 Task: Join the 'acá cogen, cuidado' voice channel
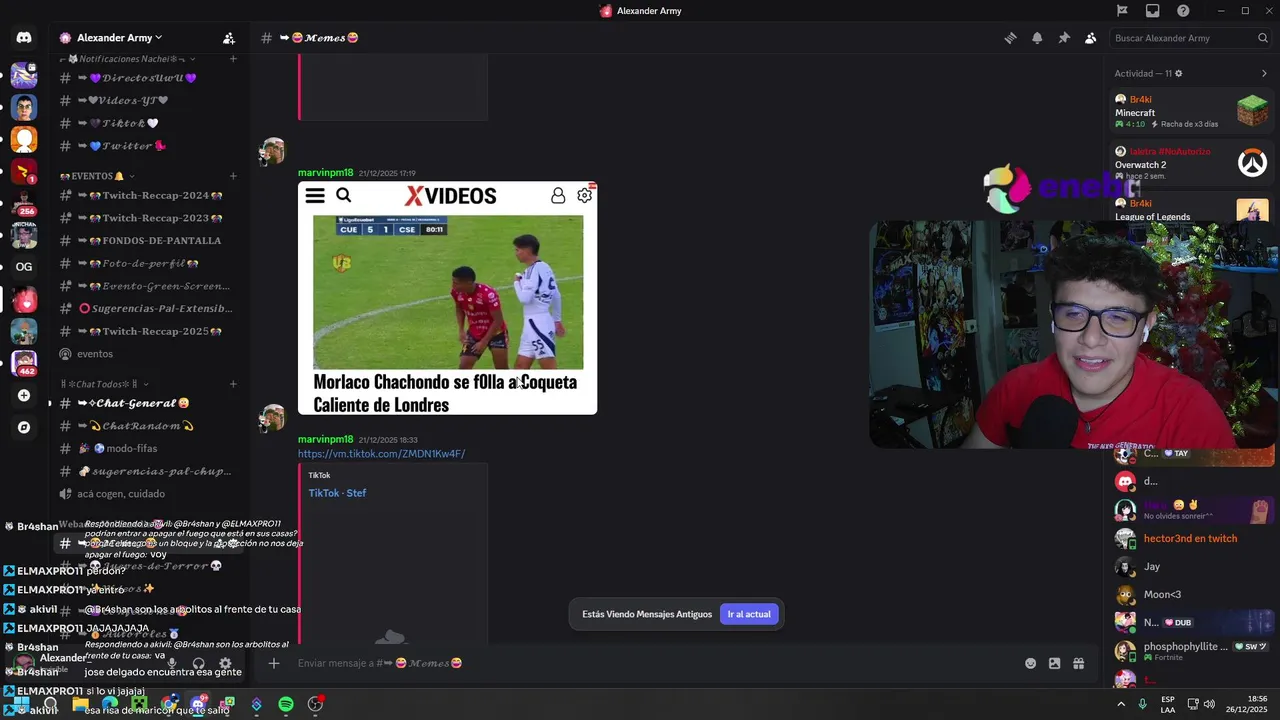click(x=145, y=494)
